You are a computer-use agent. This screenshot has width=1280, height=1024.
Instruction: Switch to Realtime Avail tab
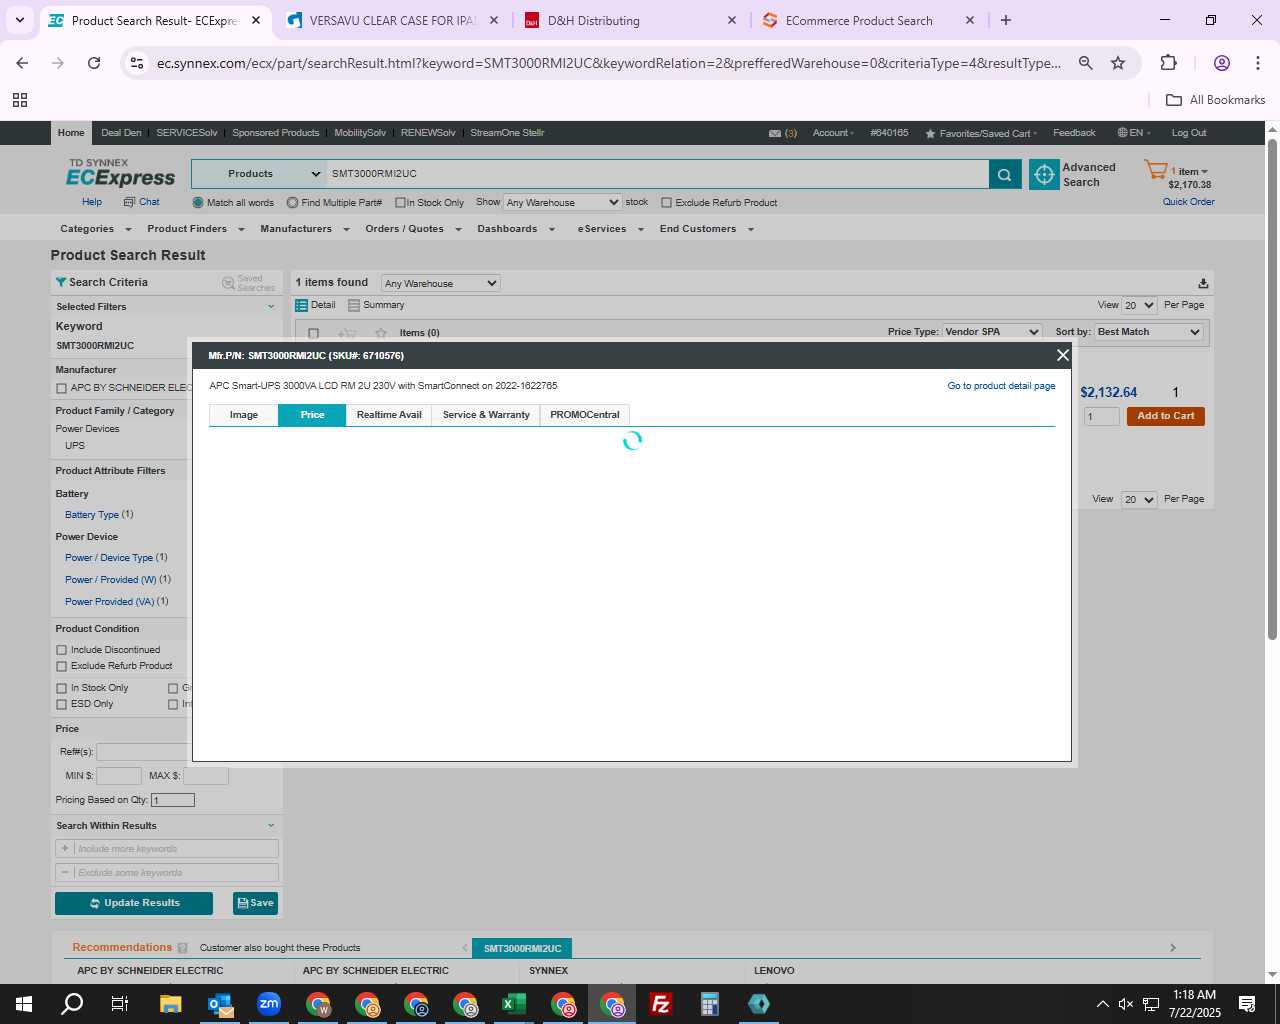pyautogui.click(x=389, y=415)
